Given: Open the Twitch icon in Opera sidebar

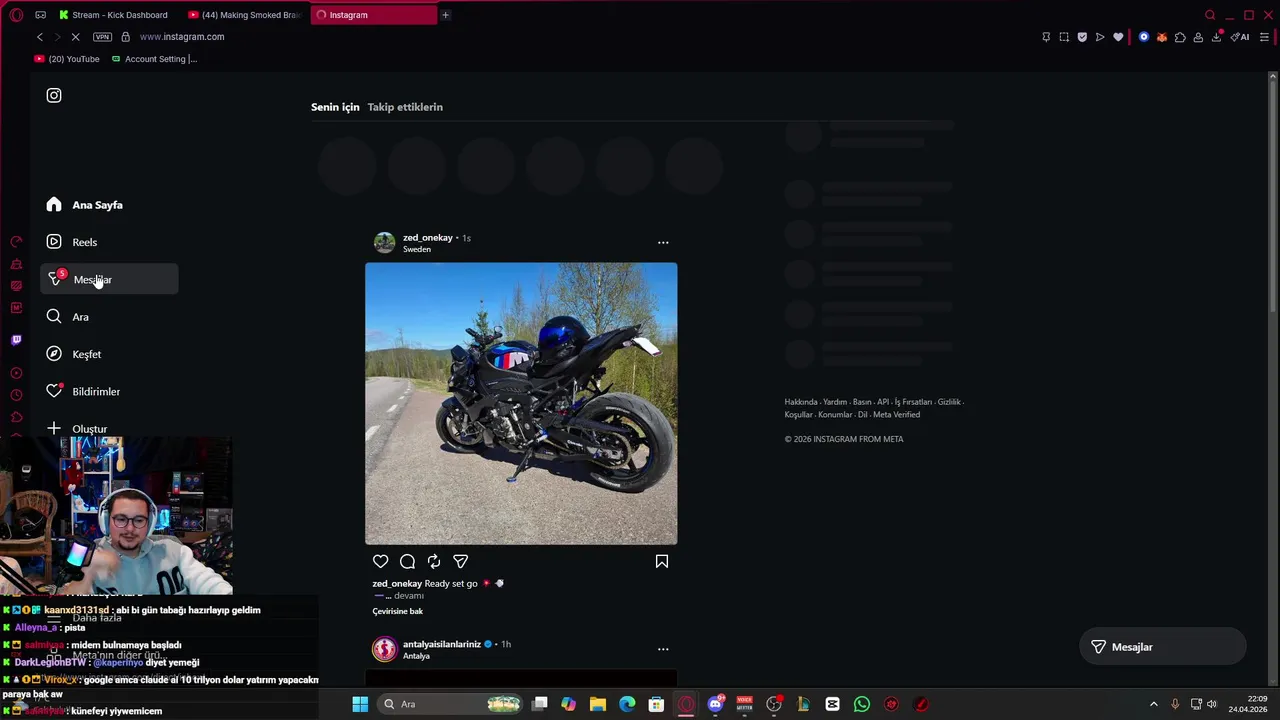Looking at the screenshot, I should tap(16, 340).
